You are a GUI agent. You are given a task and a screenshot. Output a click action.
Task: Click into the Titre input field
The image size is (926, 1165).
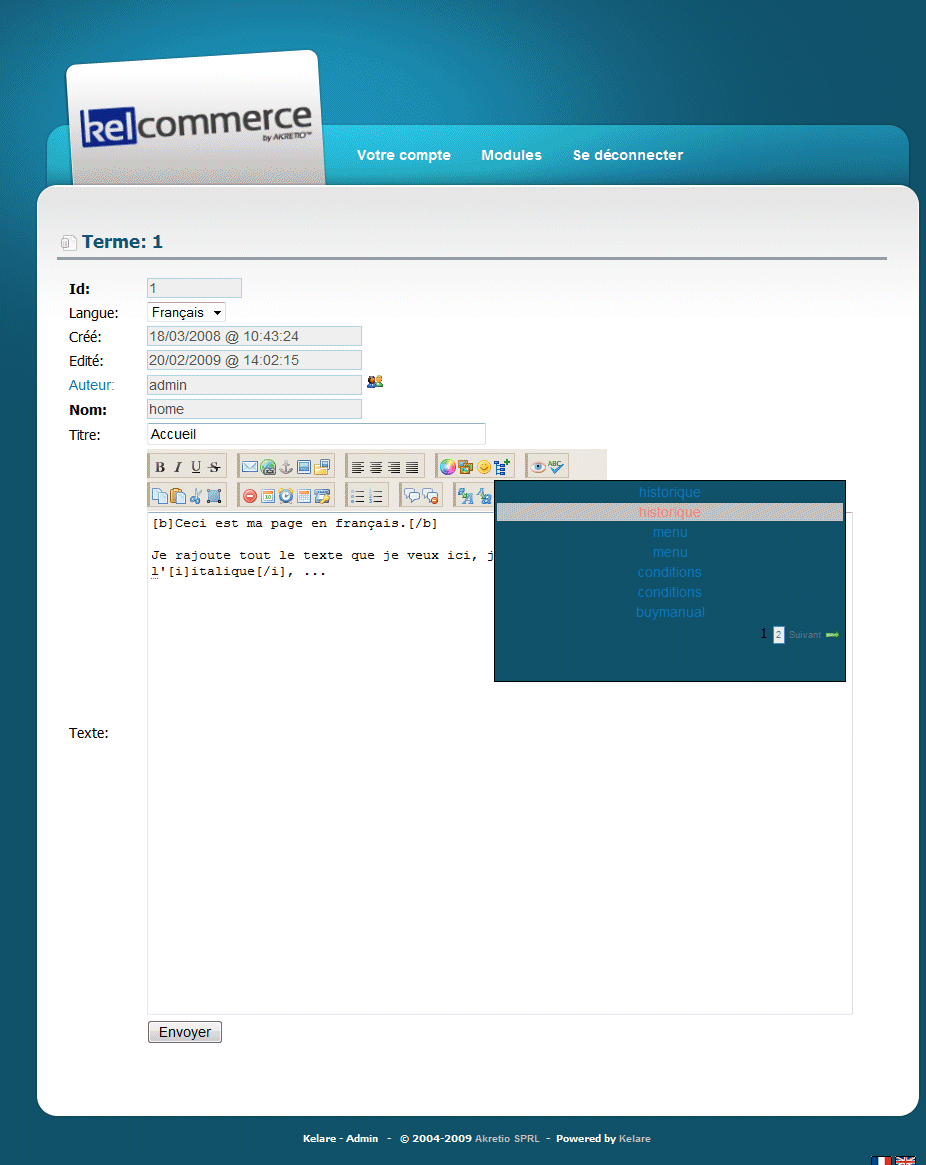(x=316, y=434)
